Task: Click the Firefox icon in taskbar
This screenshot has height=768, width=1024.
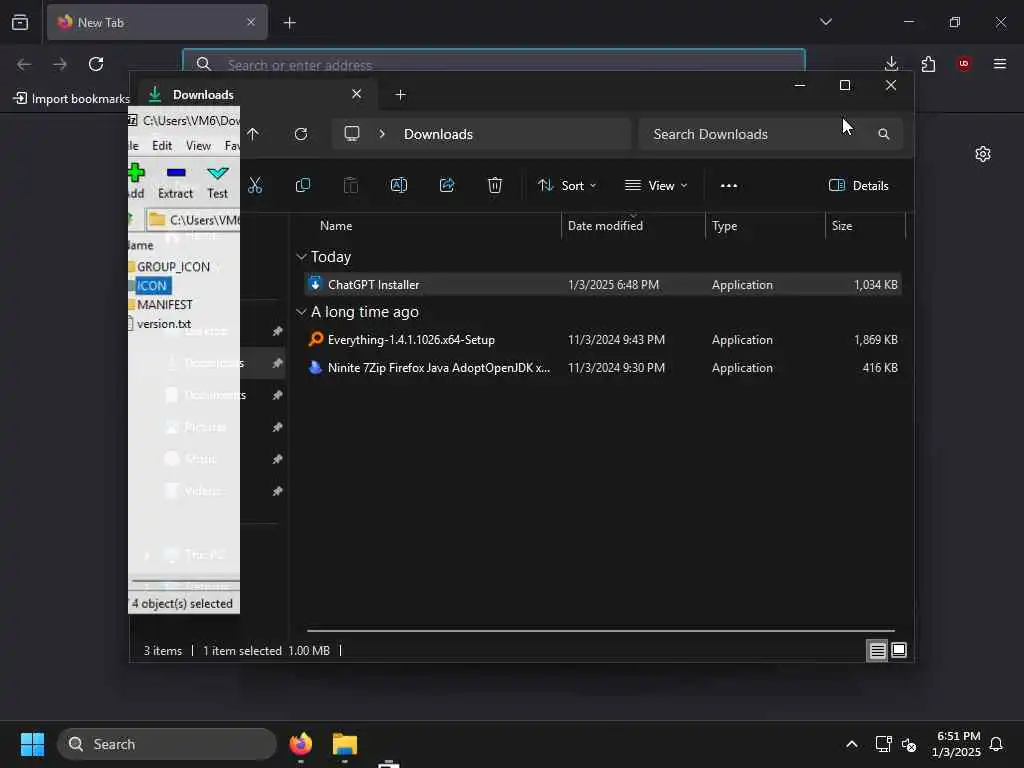Action: (x=300, y=744)
